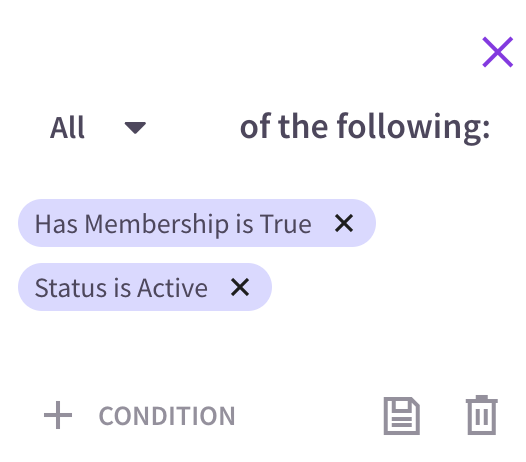Delete the filter with the trash icon

[482, 415]
